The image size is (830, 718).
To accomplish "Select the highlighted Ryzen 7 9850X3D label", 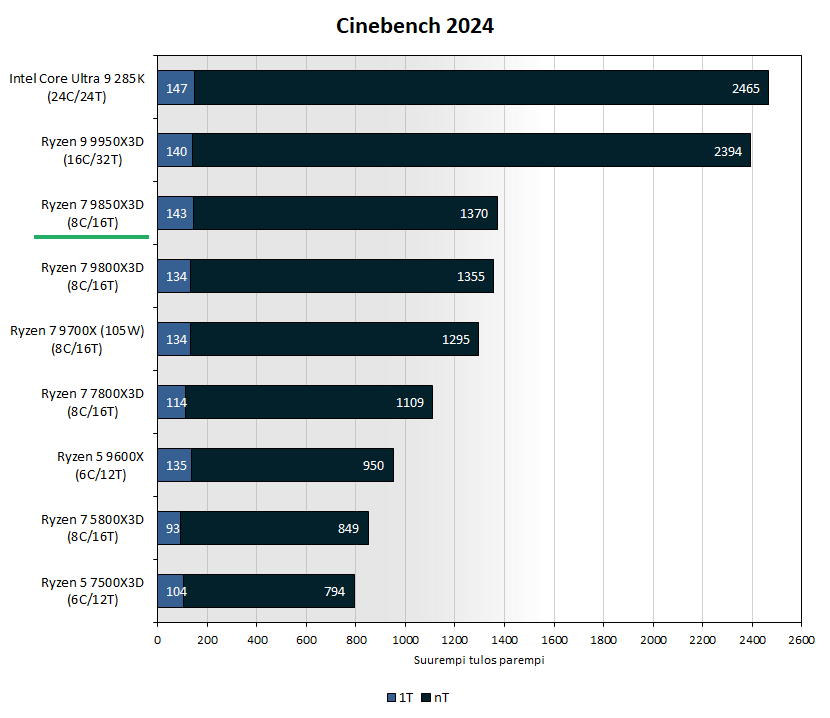I will [92, 213].
